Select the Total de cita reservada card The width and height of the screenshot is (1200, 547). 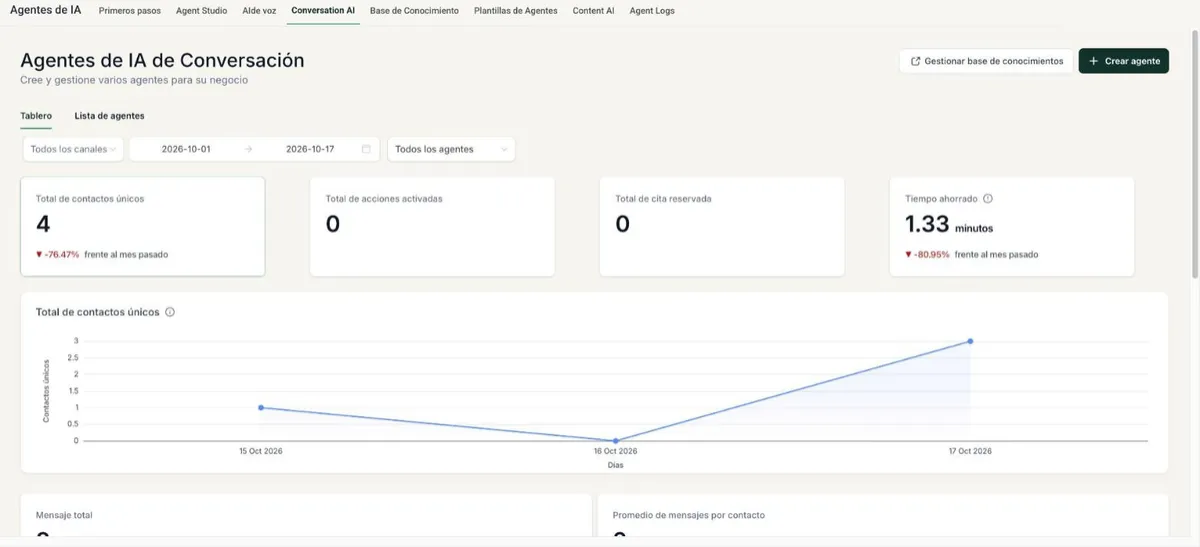point(722,226)
